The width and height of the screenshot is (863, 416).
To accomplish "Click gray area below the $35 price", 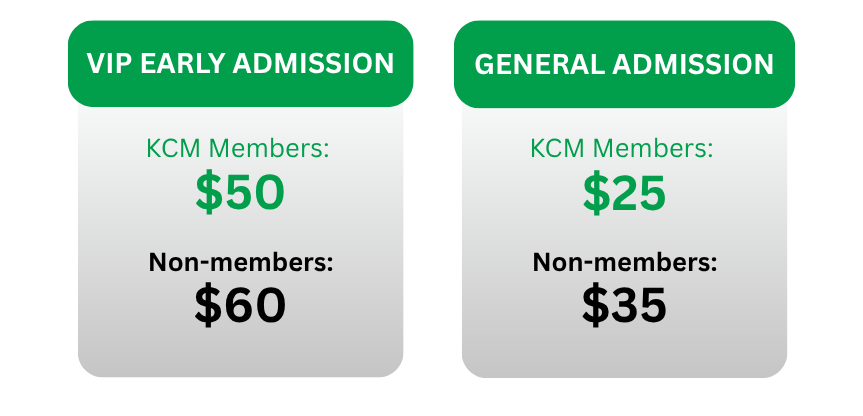I will [624, 352].
